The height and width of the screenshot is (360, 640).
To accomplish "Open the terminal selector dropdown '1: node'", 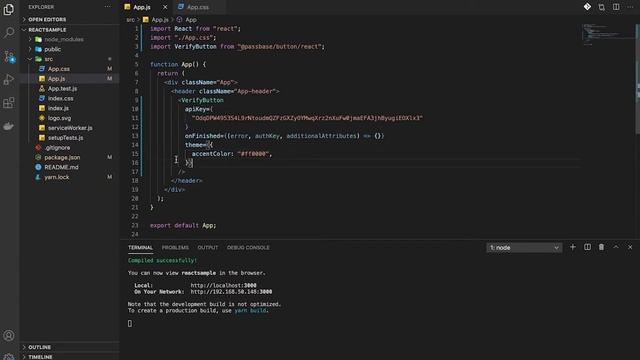I will pos(524,247).
